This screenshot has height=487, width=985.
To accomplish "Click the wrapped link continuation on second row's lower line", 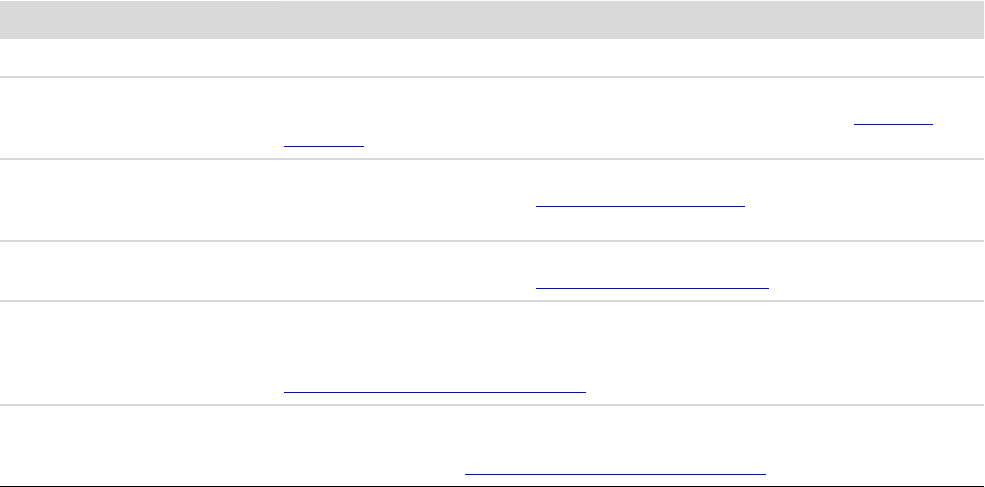I will [323, 144].
